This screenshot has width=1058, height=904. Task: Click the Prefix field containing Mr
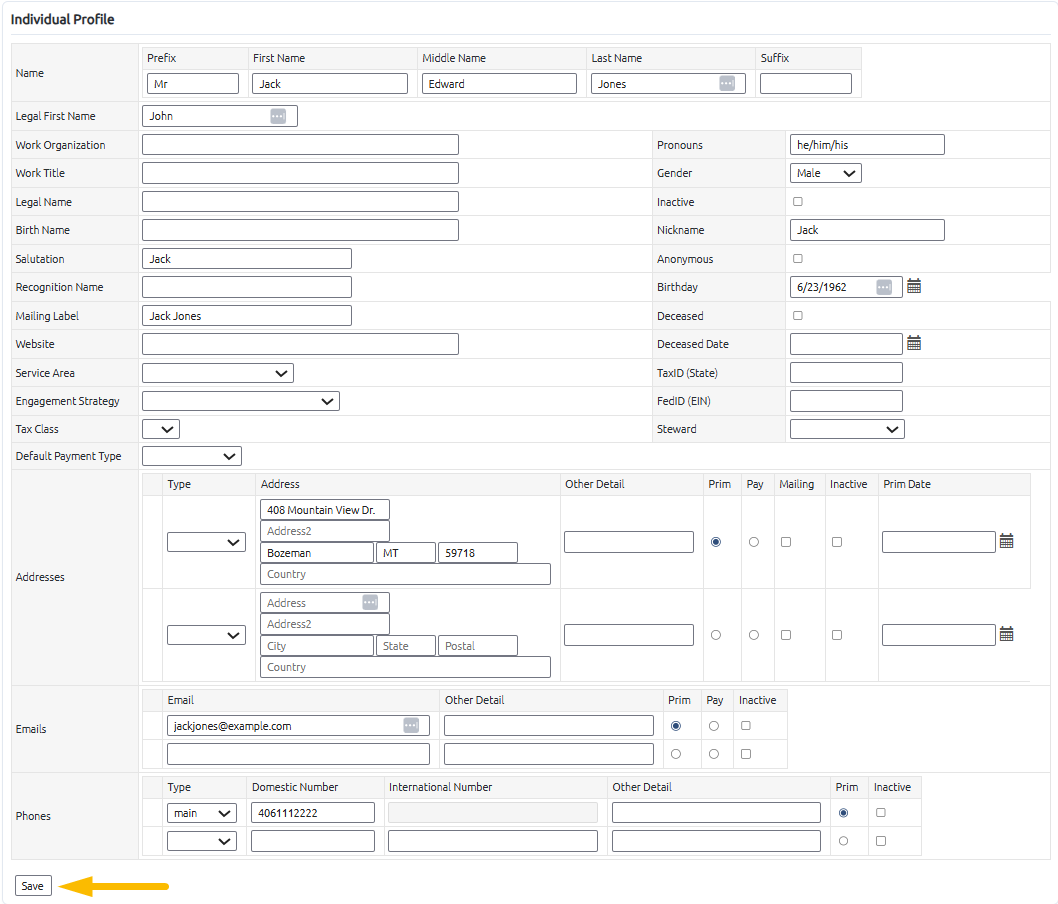coord(192,84)
